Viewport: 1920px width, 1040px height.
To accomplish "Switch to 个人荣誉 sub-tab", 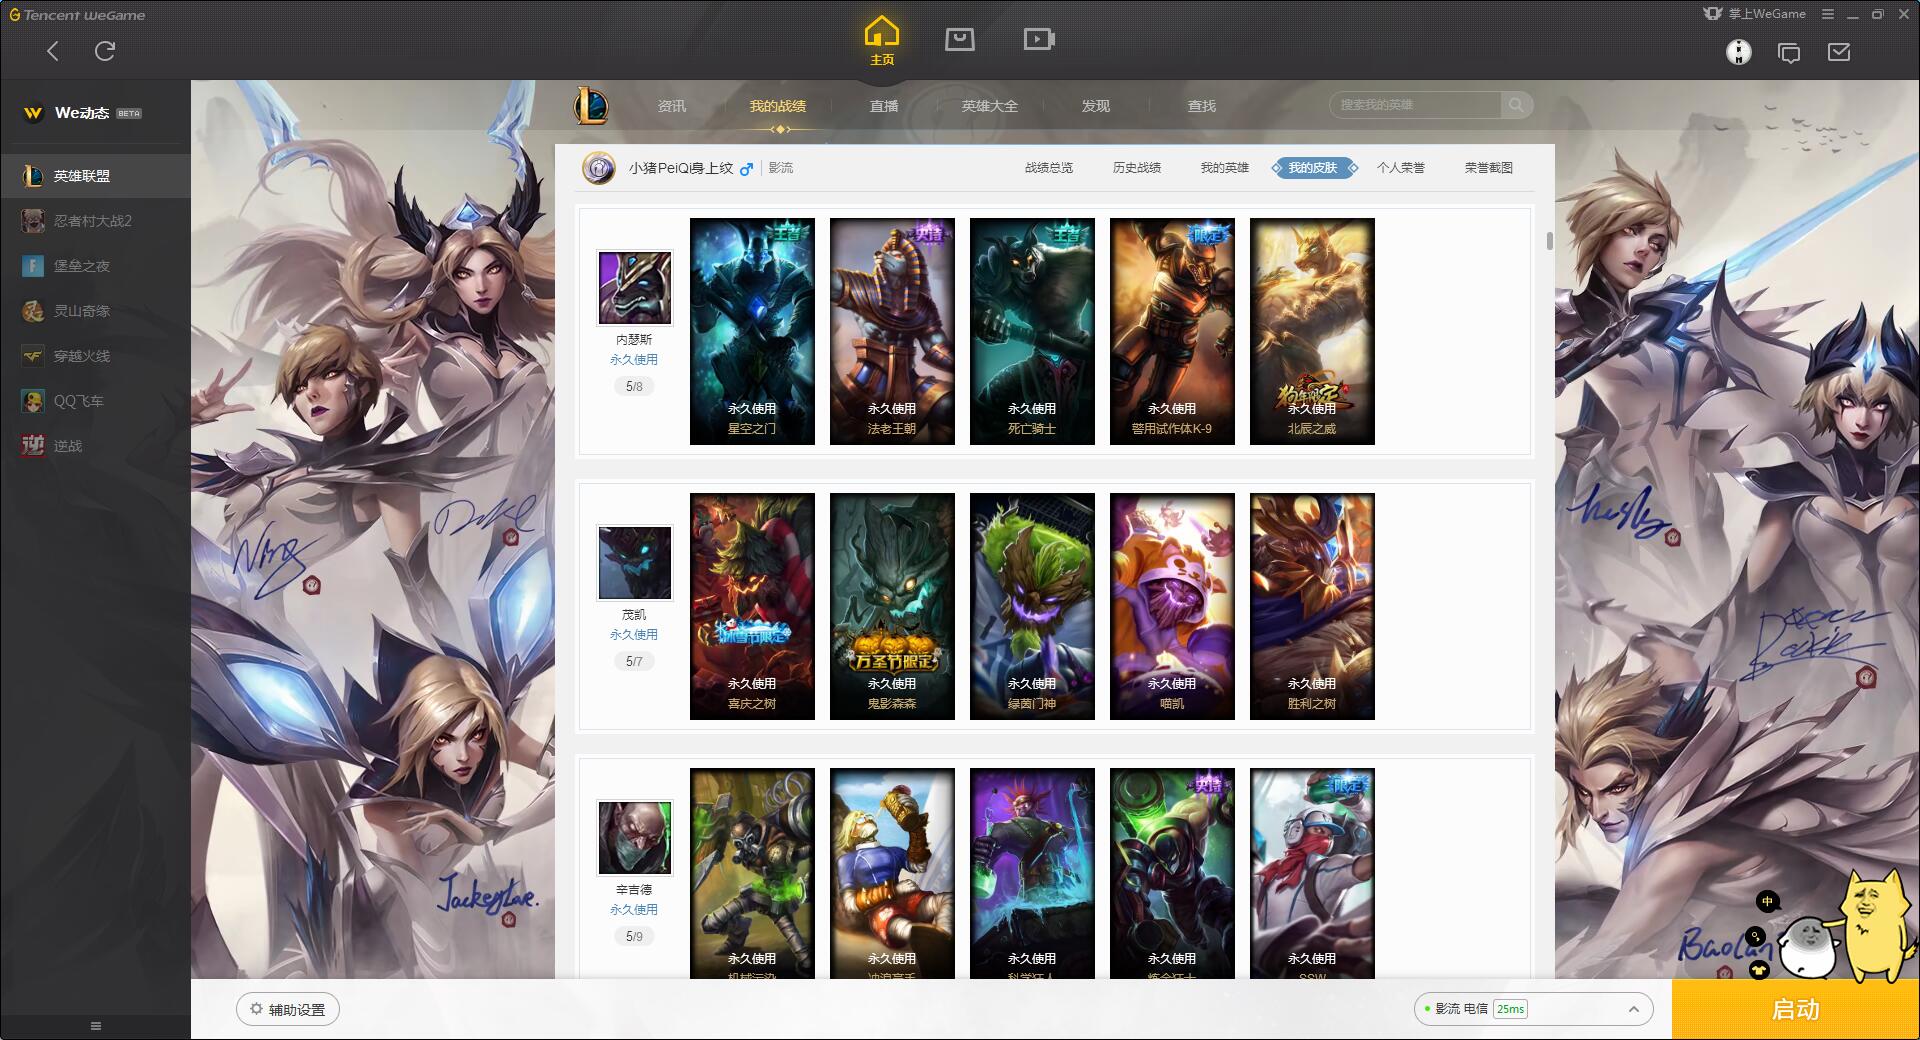I will coord(1401,168).
